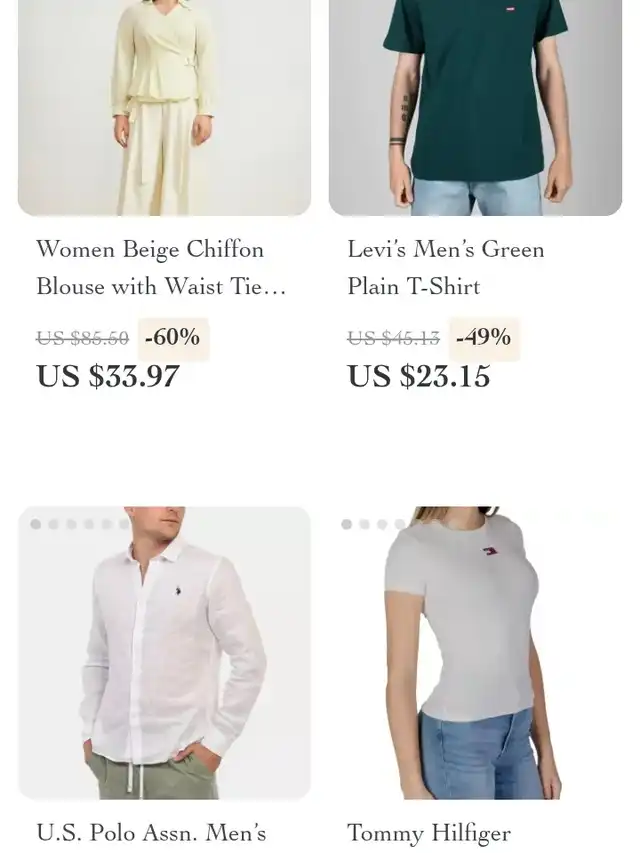
Task: Select the fourth carousel dot on the Polo shirt image
Action: 89,524
